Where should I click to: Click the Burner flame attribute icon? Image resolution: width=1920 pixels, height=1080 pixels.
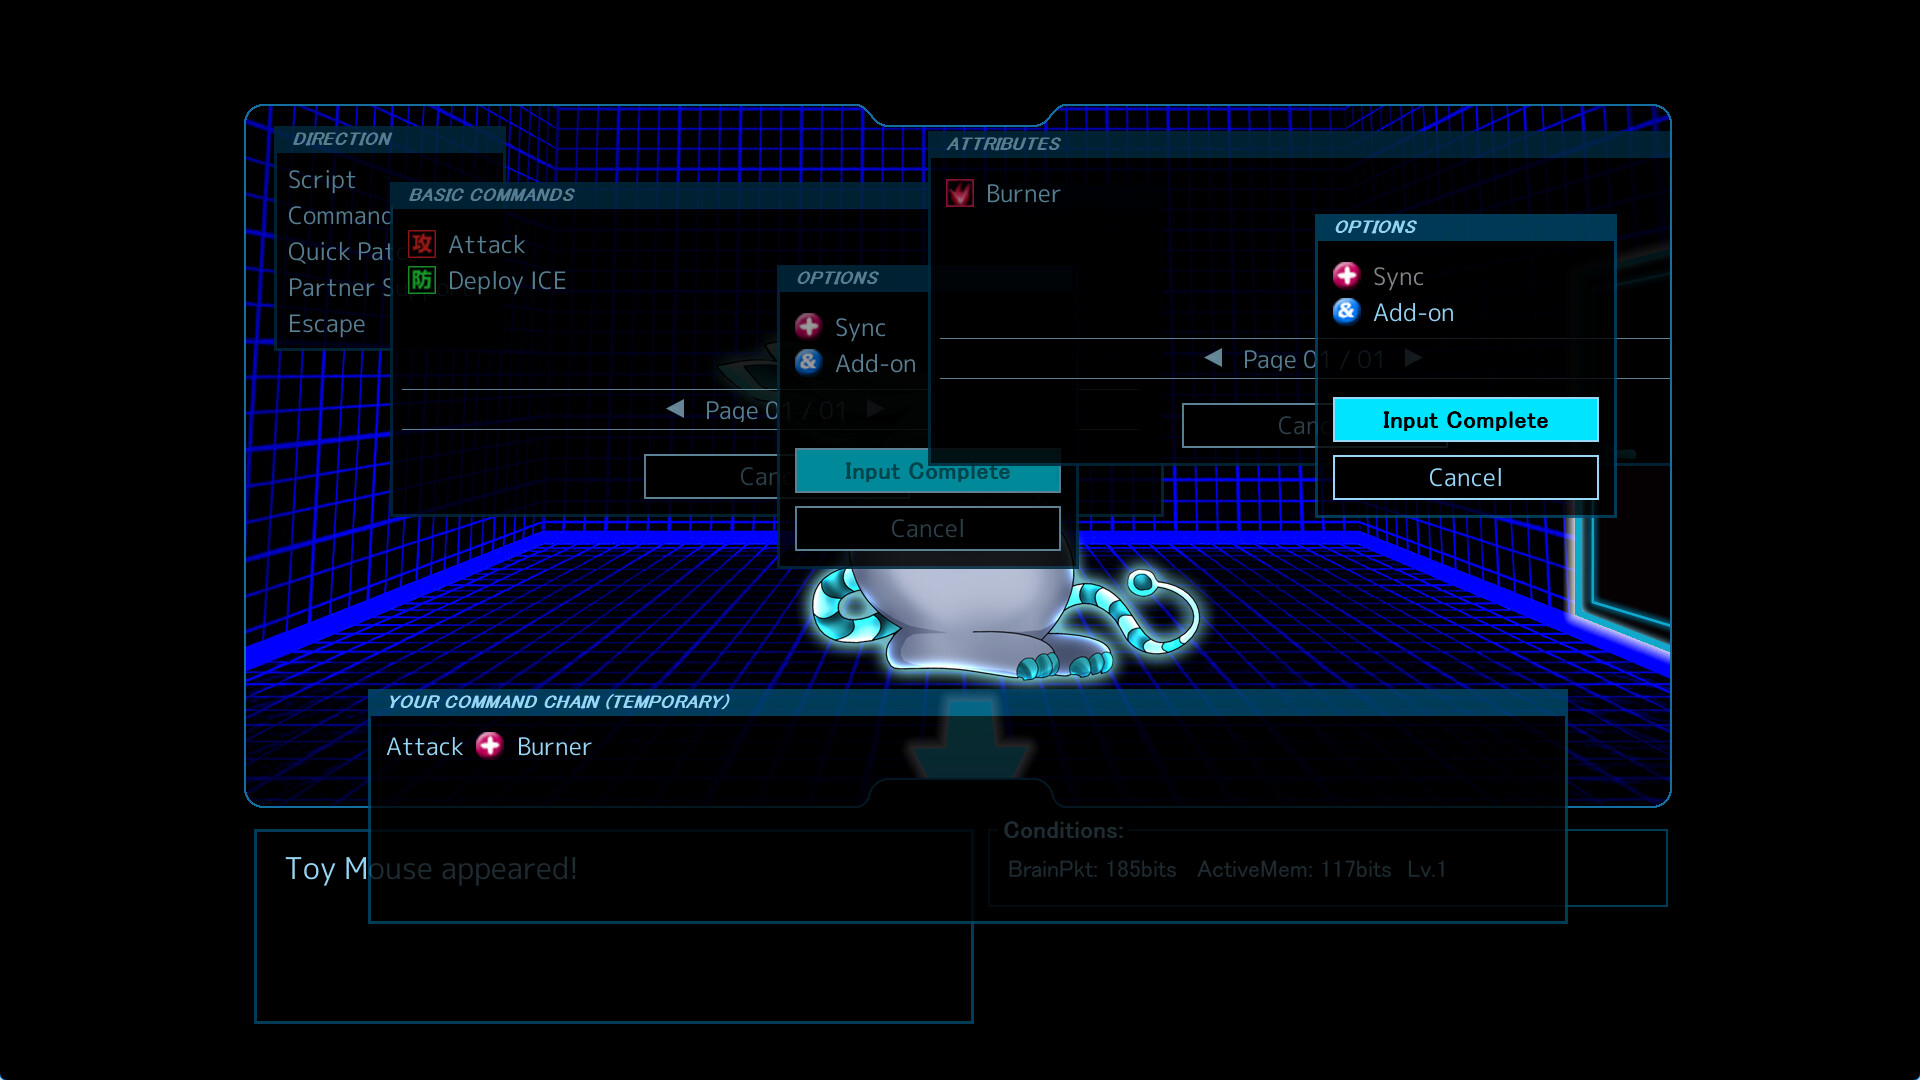click(959, 193)
